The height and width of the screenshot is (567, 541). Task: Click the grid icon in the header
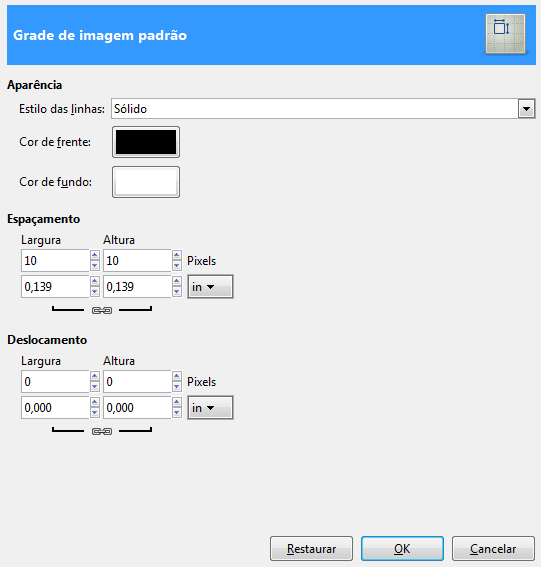coord(505,34)
